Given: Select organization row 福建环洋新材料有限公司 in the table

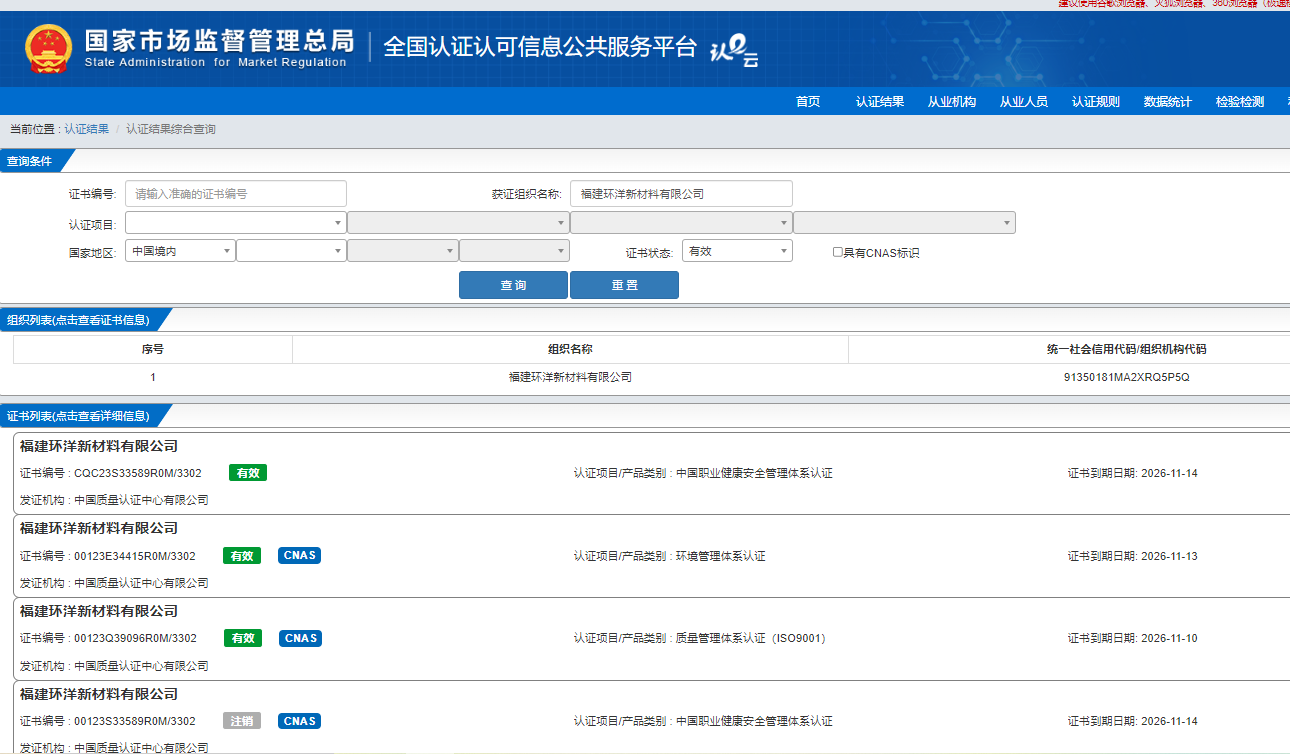Looking at the screenshot, I should tap(570, 378).
